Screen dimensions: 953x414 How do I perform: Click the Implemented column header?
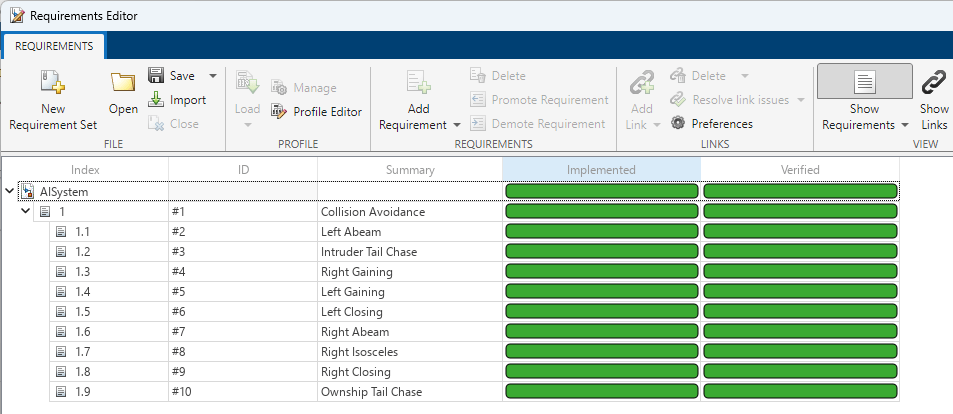pyautogui.click(x=601, y=170)
